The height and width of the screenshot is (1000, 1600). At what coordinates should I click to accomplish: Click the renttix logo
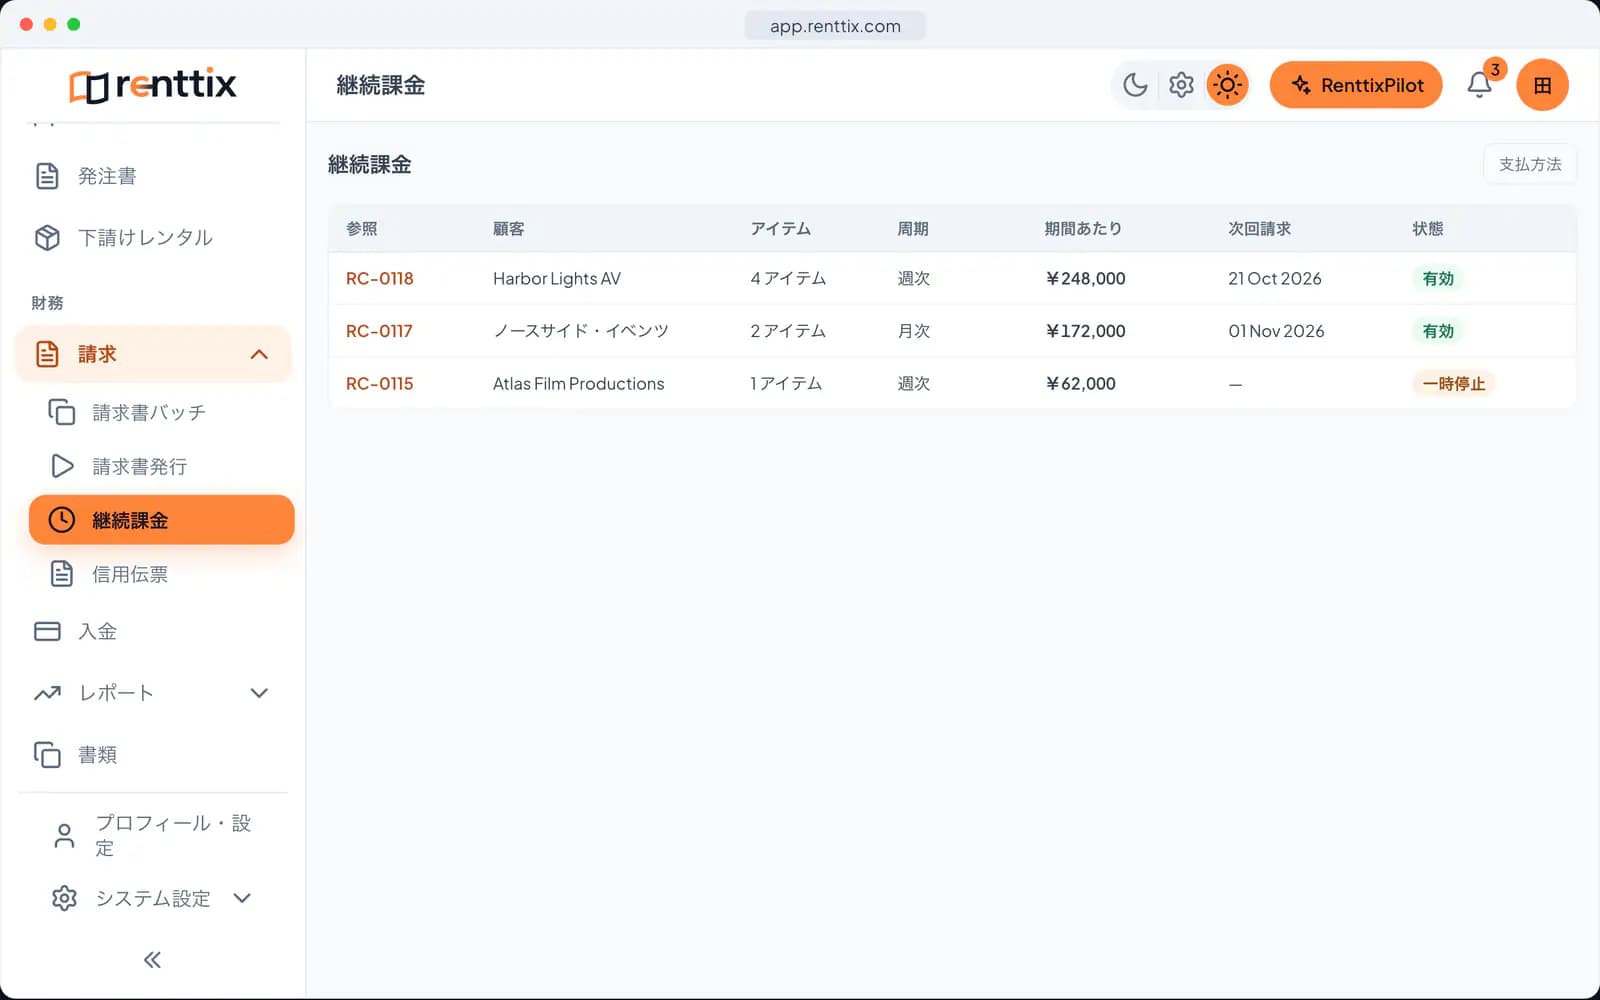153,85
